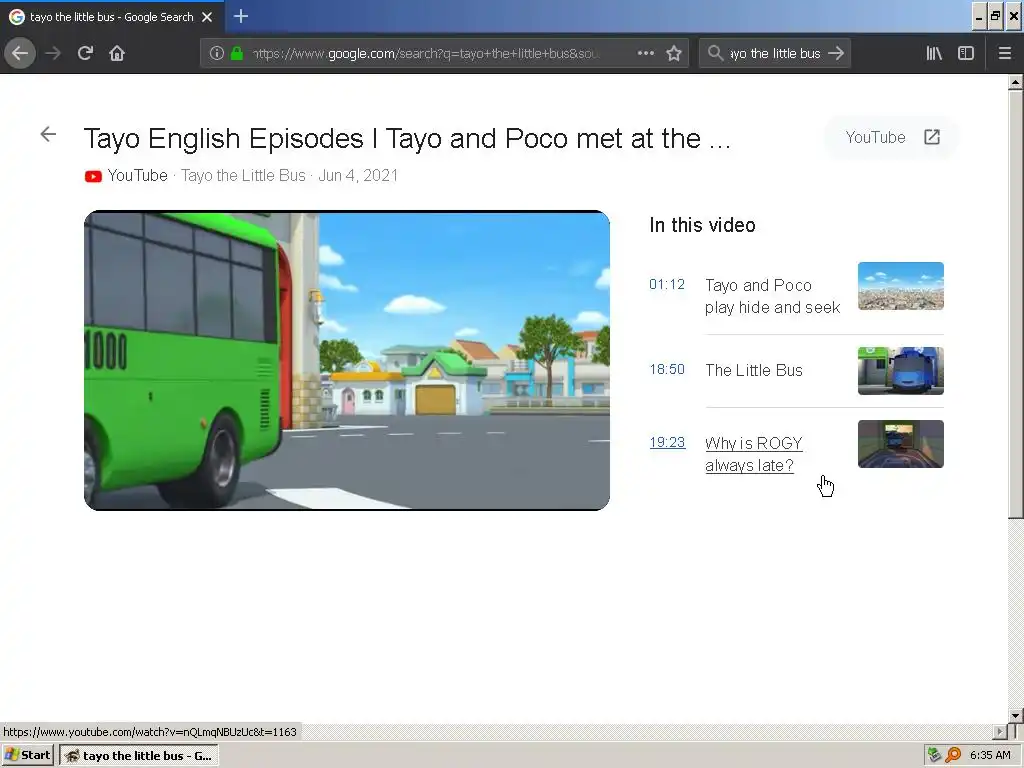The image size is (1024, 768).
Task: Submit search with the arrow button
Action: pyautogui.click(x=836, y=53)
